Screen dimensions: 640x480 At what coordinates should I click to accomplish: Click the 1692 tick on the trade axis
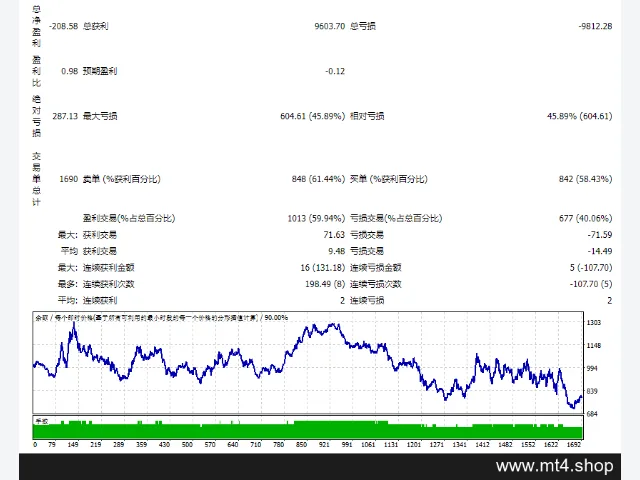(573, 444)
